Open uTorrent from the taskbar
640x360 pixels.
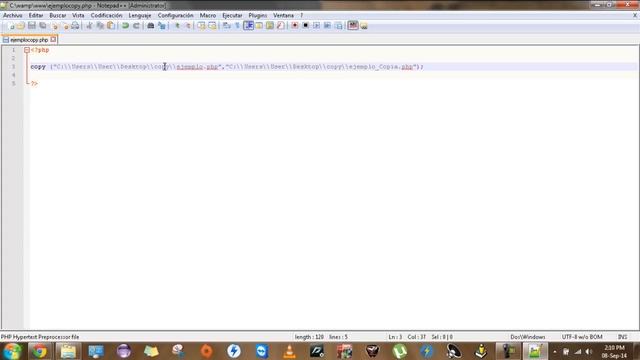[400, 351]
